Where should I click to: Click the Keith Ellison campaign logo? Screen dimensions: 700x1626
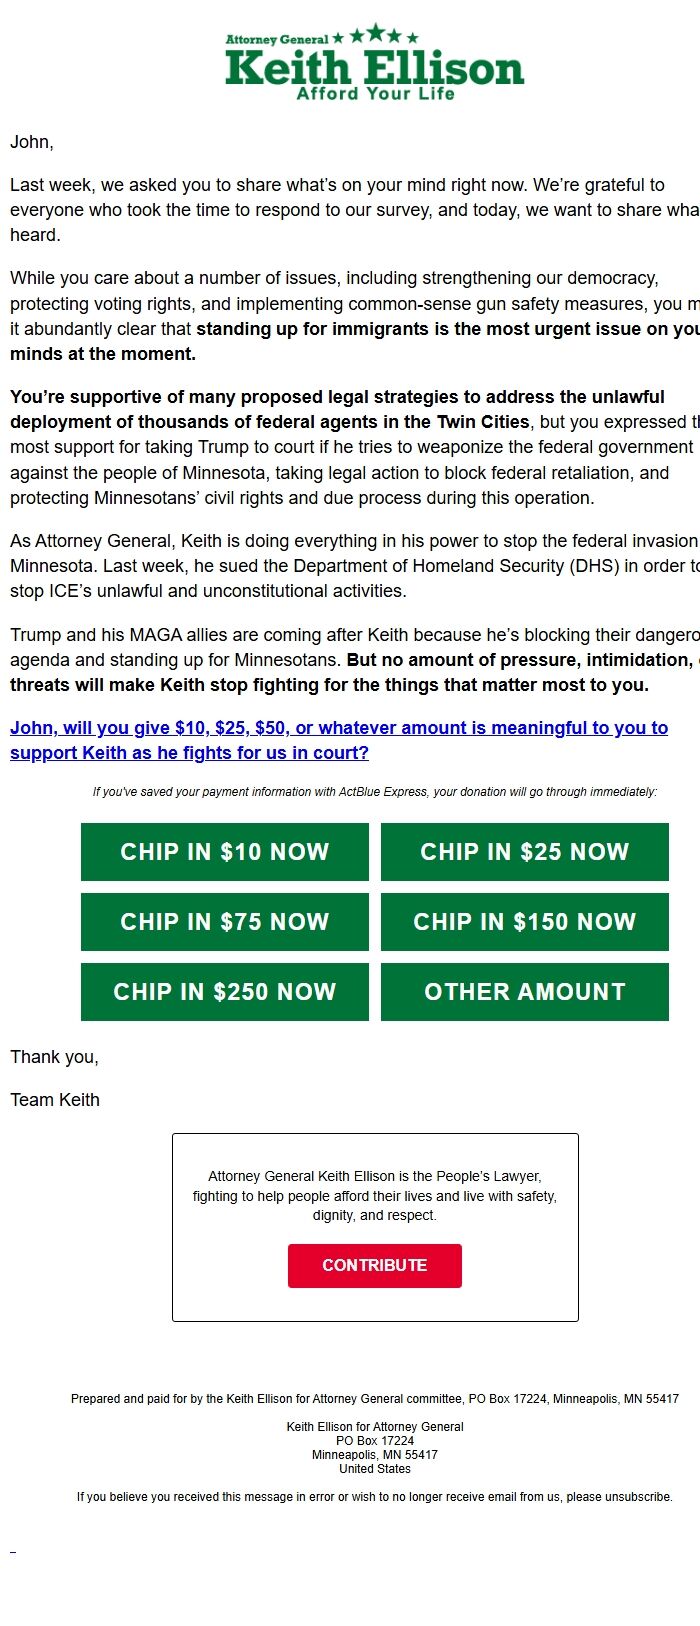point(371,64)
